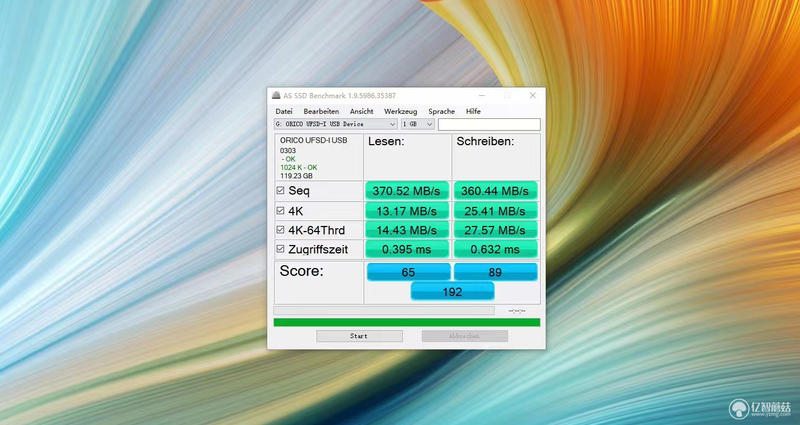Open the Ansicht menu
800x425 pixels.
tap(361, 111)
